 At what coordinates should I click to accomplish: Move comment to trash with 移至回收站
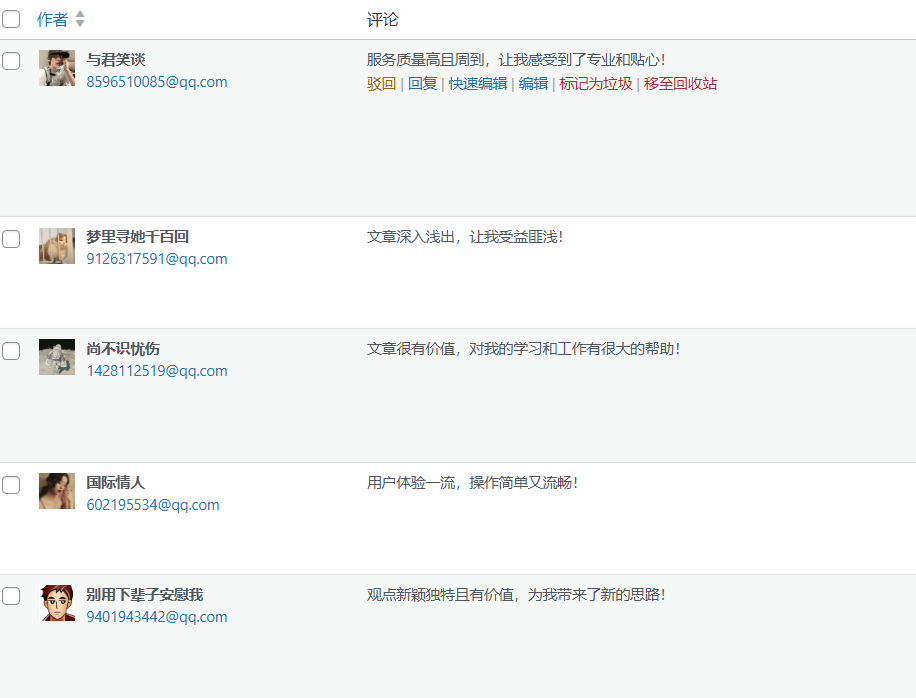point(680,84)
